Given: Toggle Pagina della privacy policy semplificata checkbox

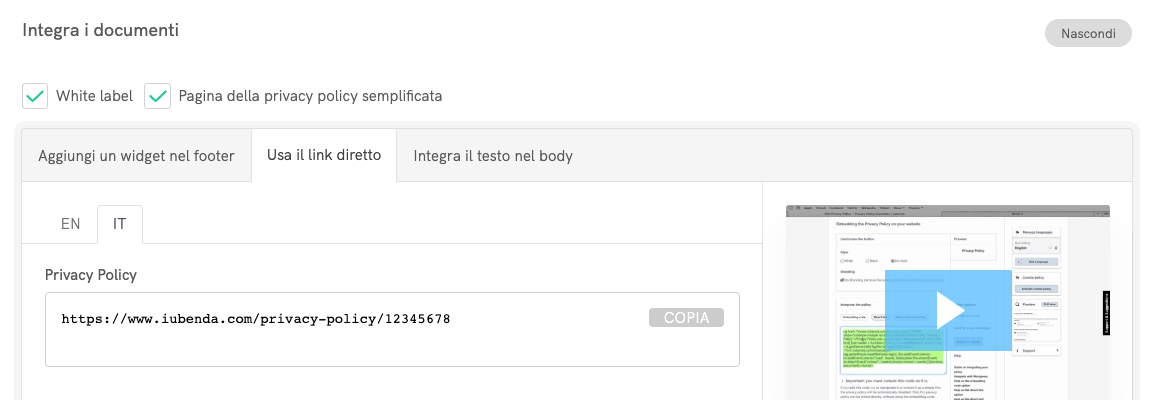Looking at the screenshot, I should tap(157, 96).
